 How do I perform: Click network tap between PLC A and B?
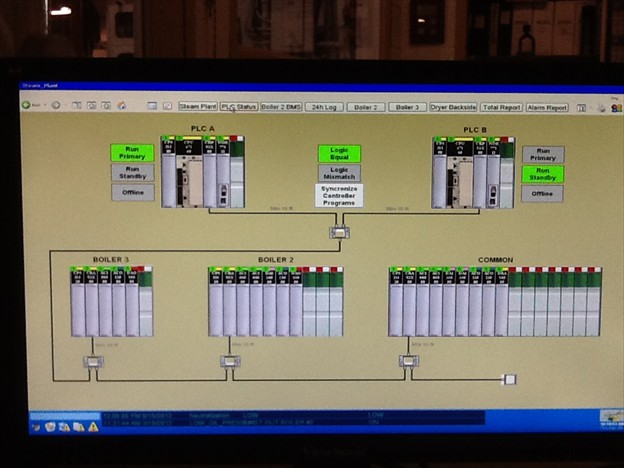tap(339, 232)
